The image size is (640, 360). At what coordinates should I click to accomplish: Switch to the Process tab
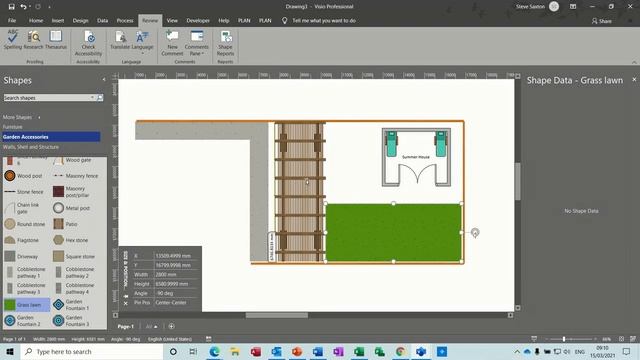(125, 20)
